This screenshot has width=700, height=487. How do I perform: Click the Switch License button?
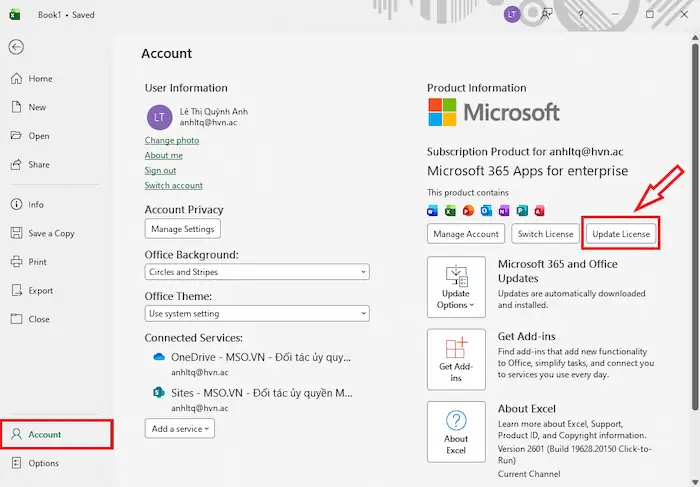click(x=545, y=234)
